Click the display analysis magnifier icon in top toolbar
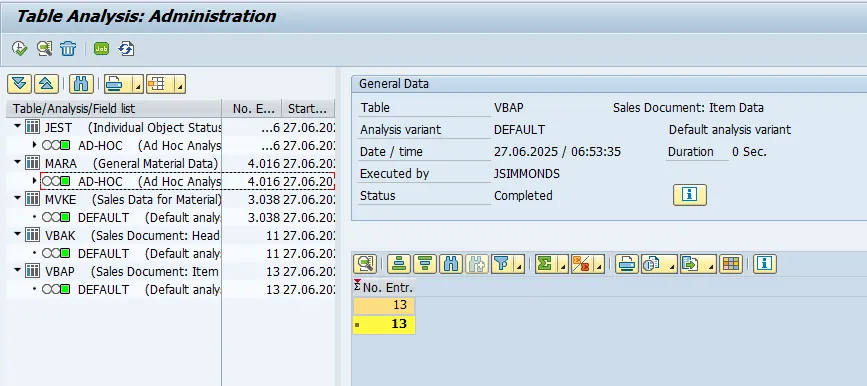 point(44,49)
